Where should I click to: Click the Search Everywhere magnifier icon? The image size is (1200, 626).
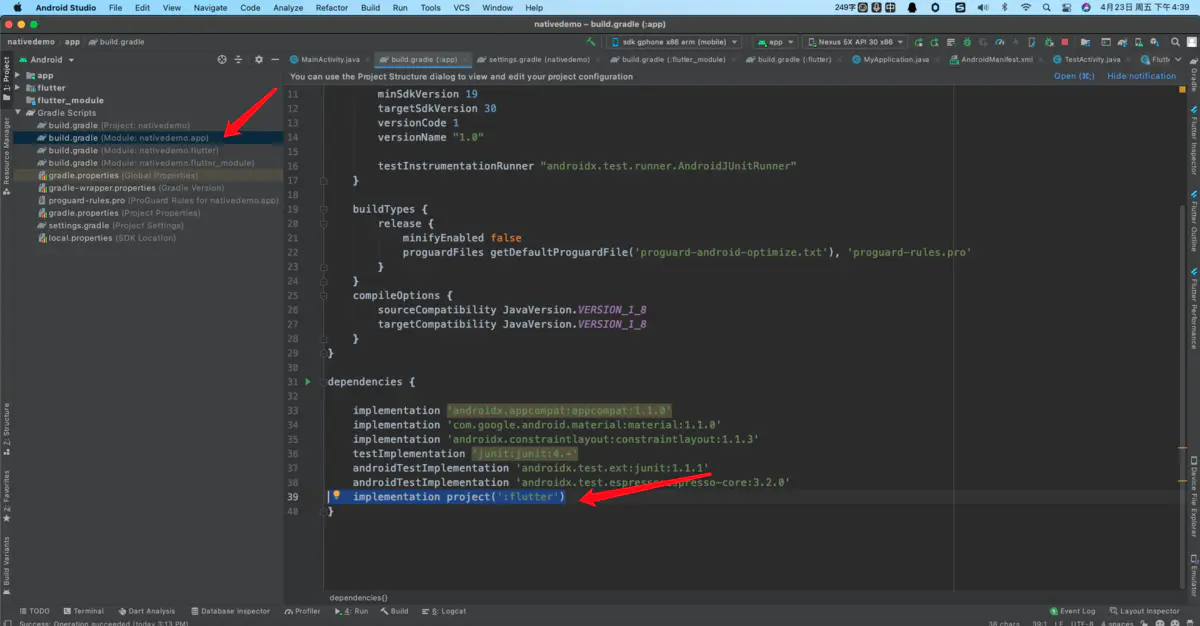[1175, 42]
